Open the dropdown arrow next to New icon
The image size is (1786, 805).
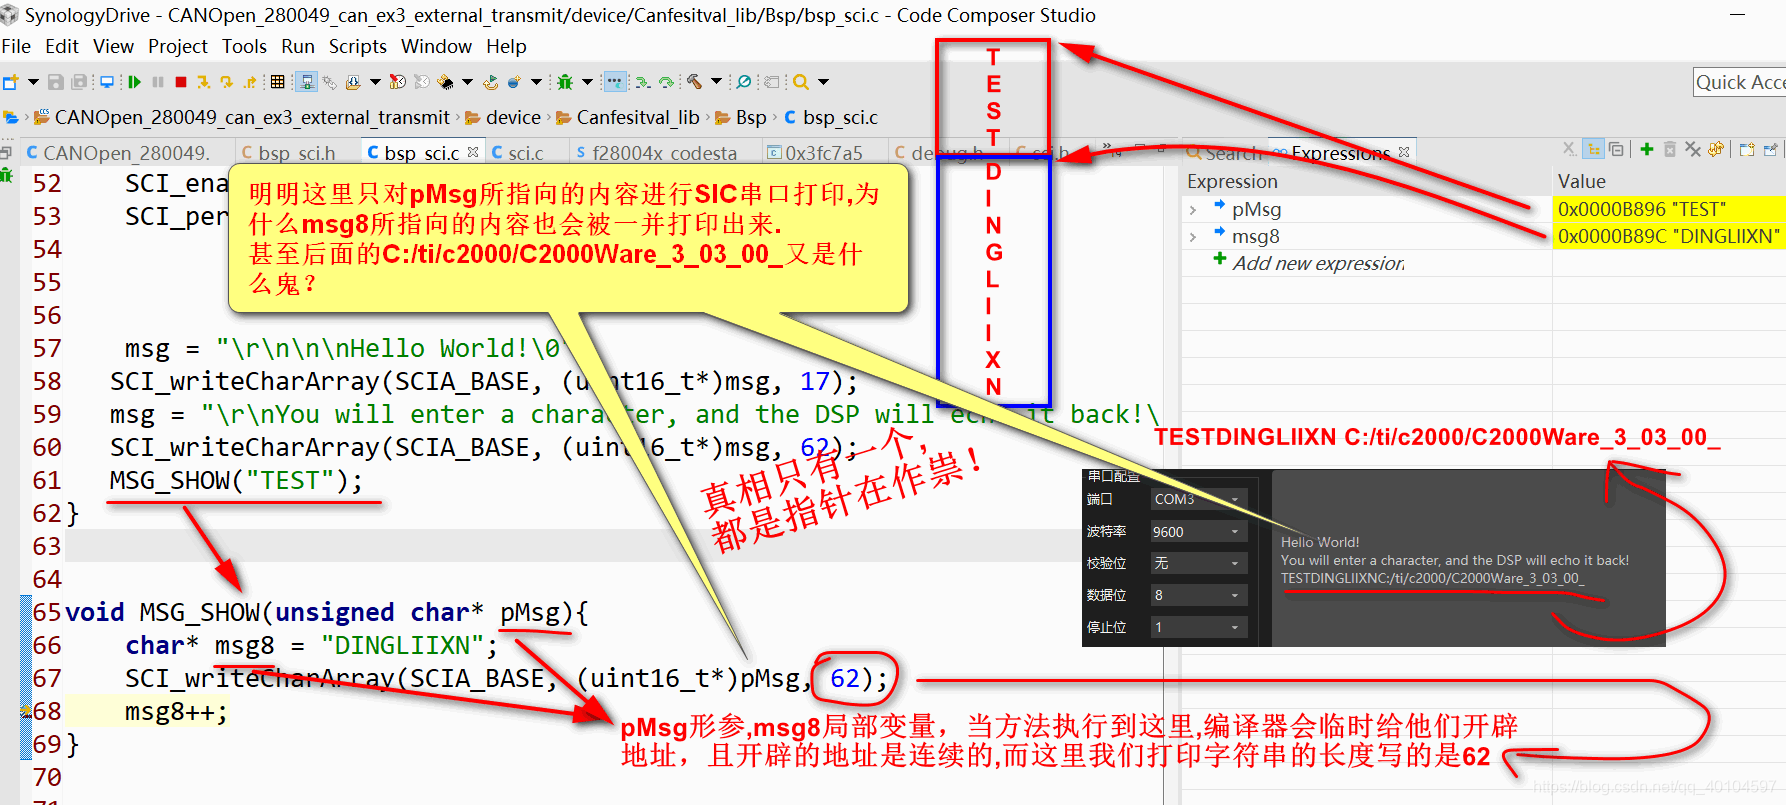coord(33,82)
